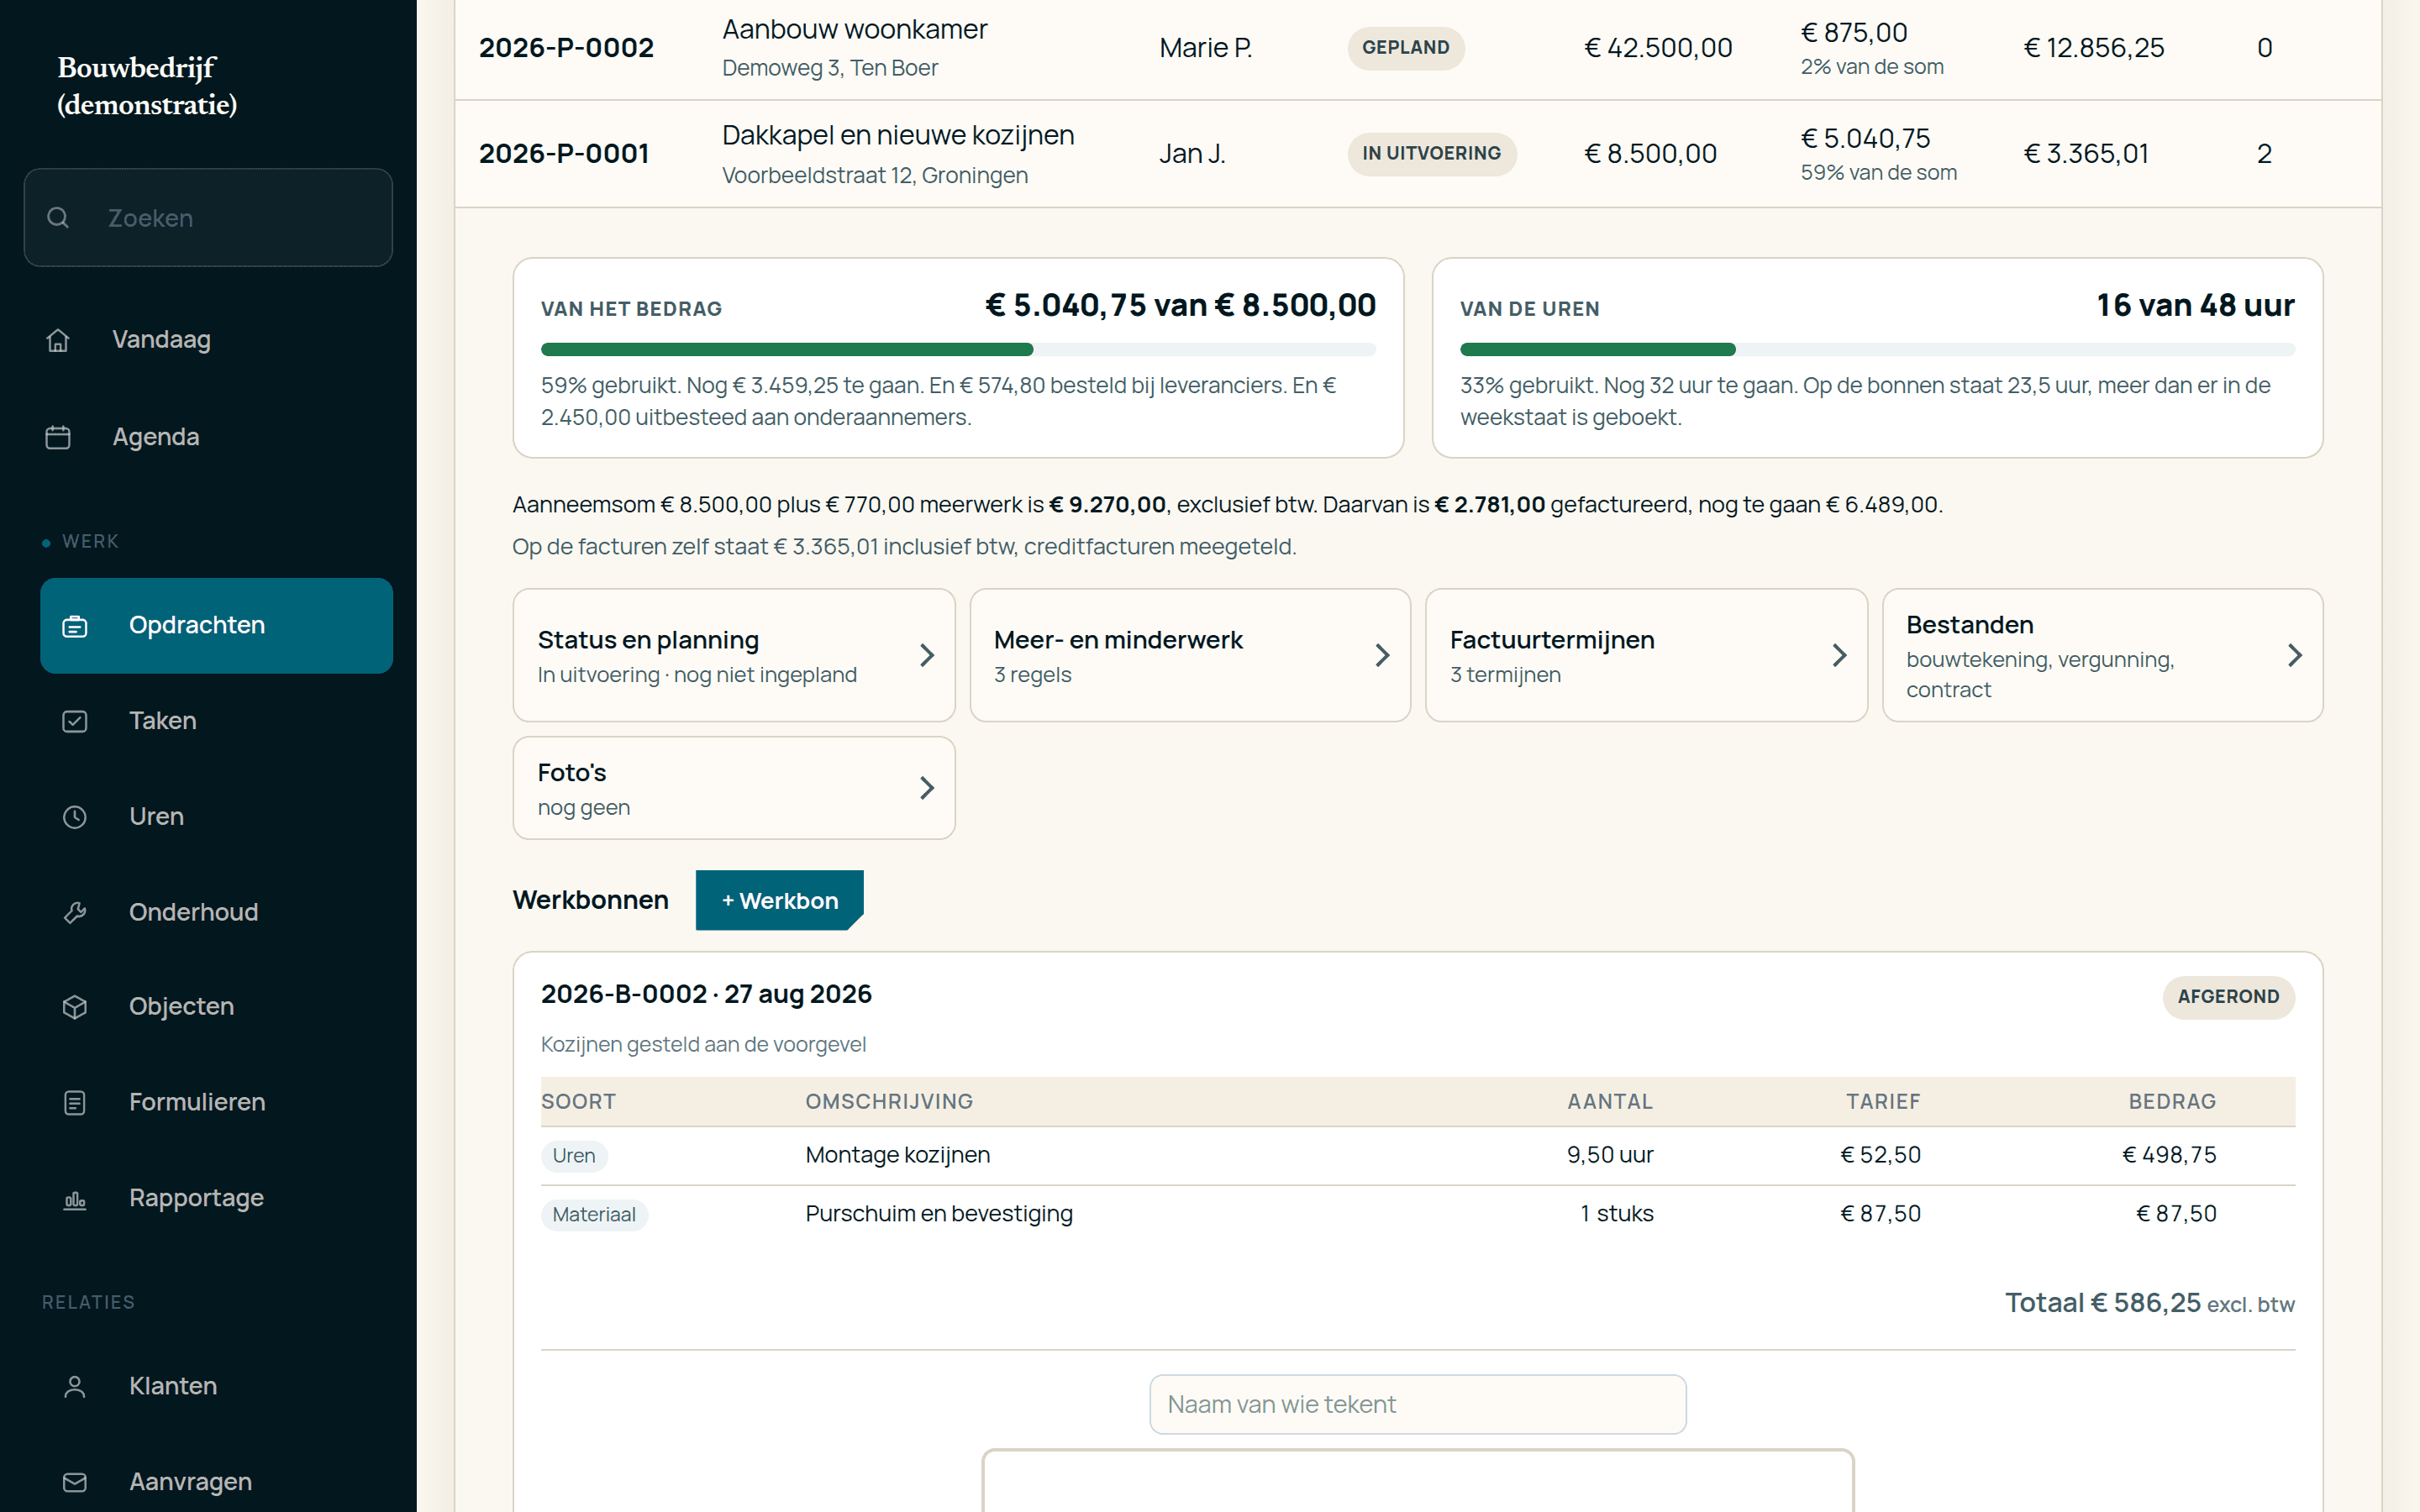Open Rapportage section
The width and height of the screenshot is (2420, 1512).
click(216, 1198)
